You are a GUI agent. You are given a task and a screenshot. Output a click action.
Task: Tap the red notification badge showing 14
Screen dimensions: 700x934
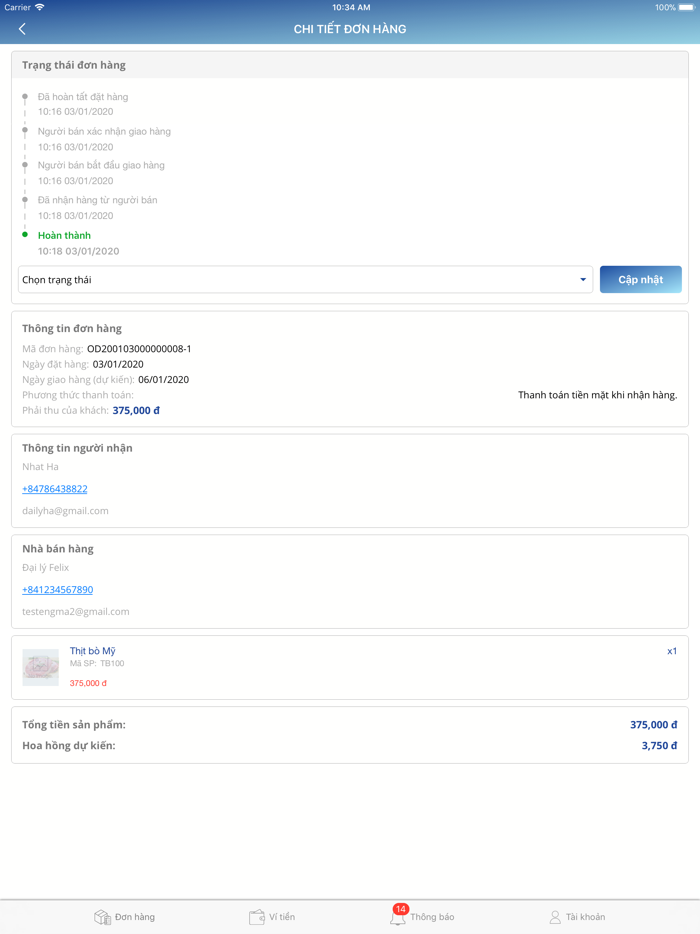pyautogui.click(x=401, y=909)
